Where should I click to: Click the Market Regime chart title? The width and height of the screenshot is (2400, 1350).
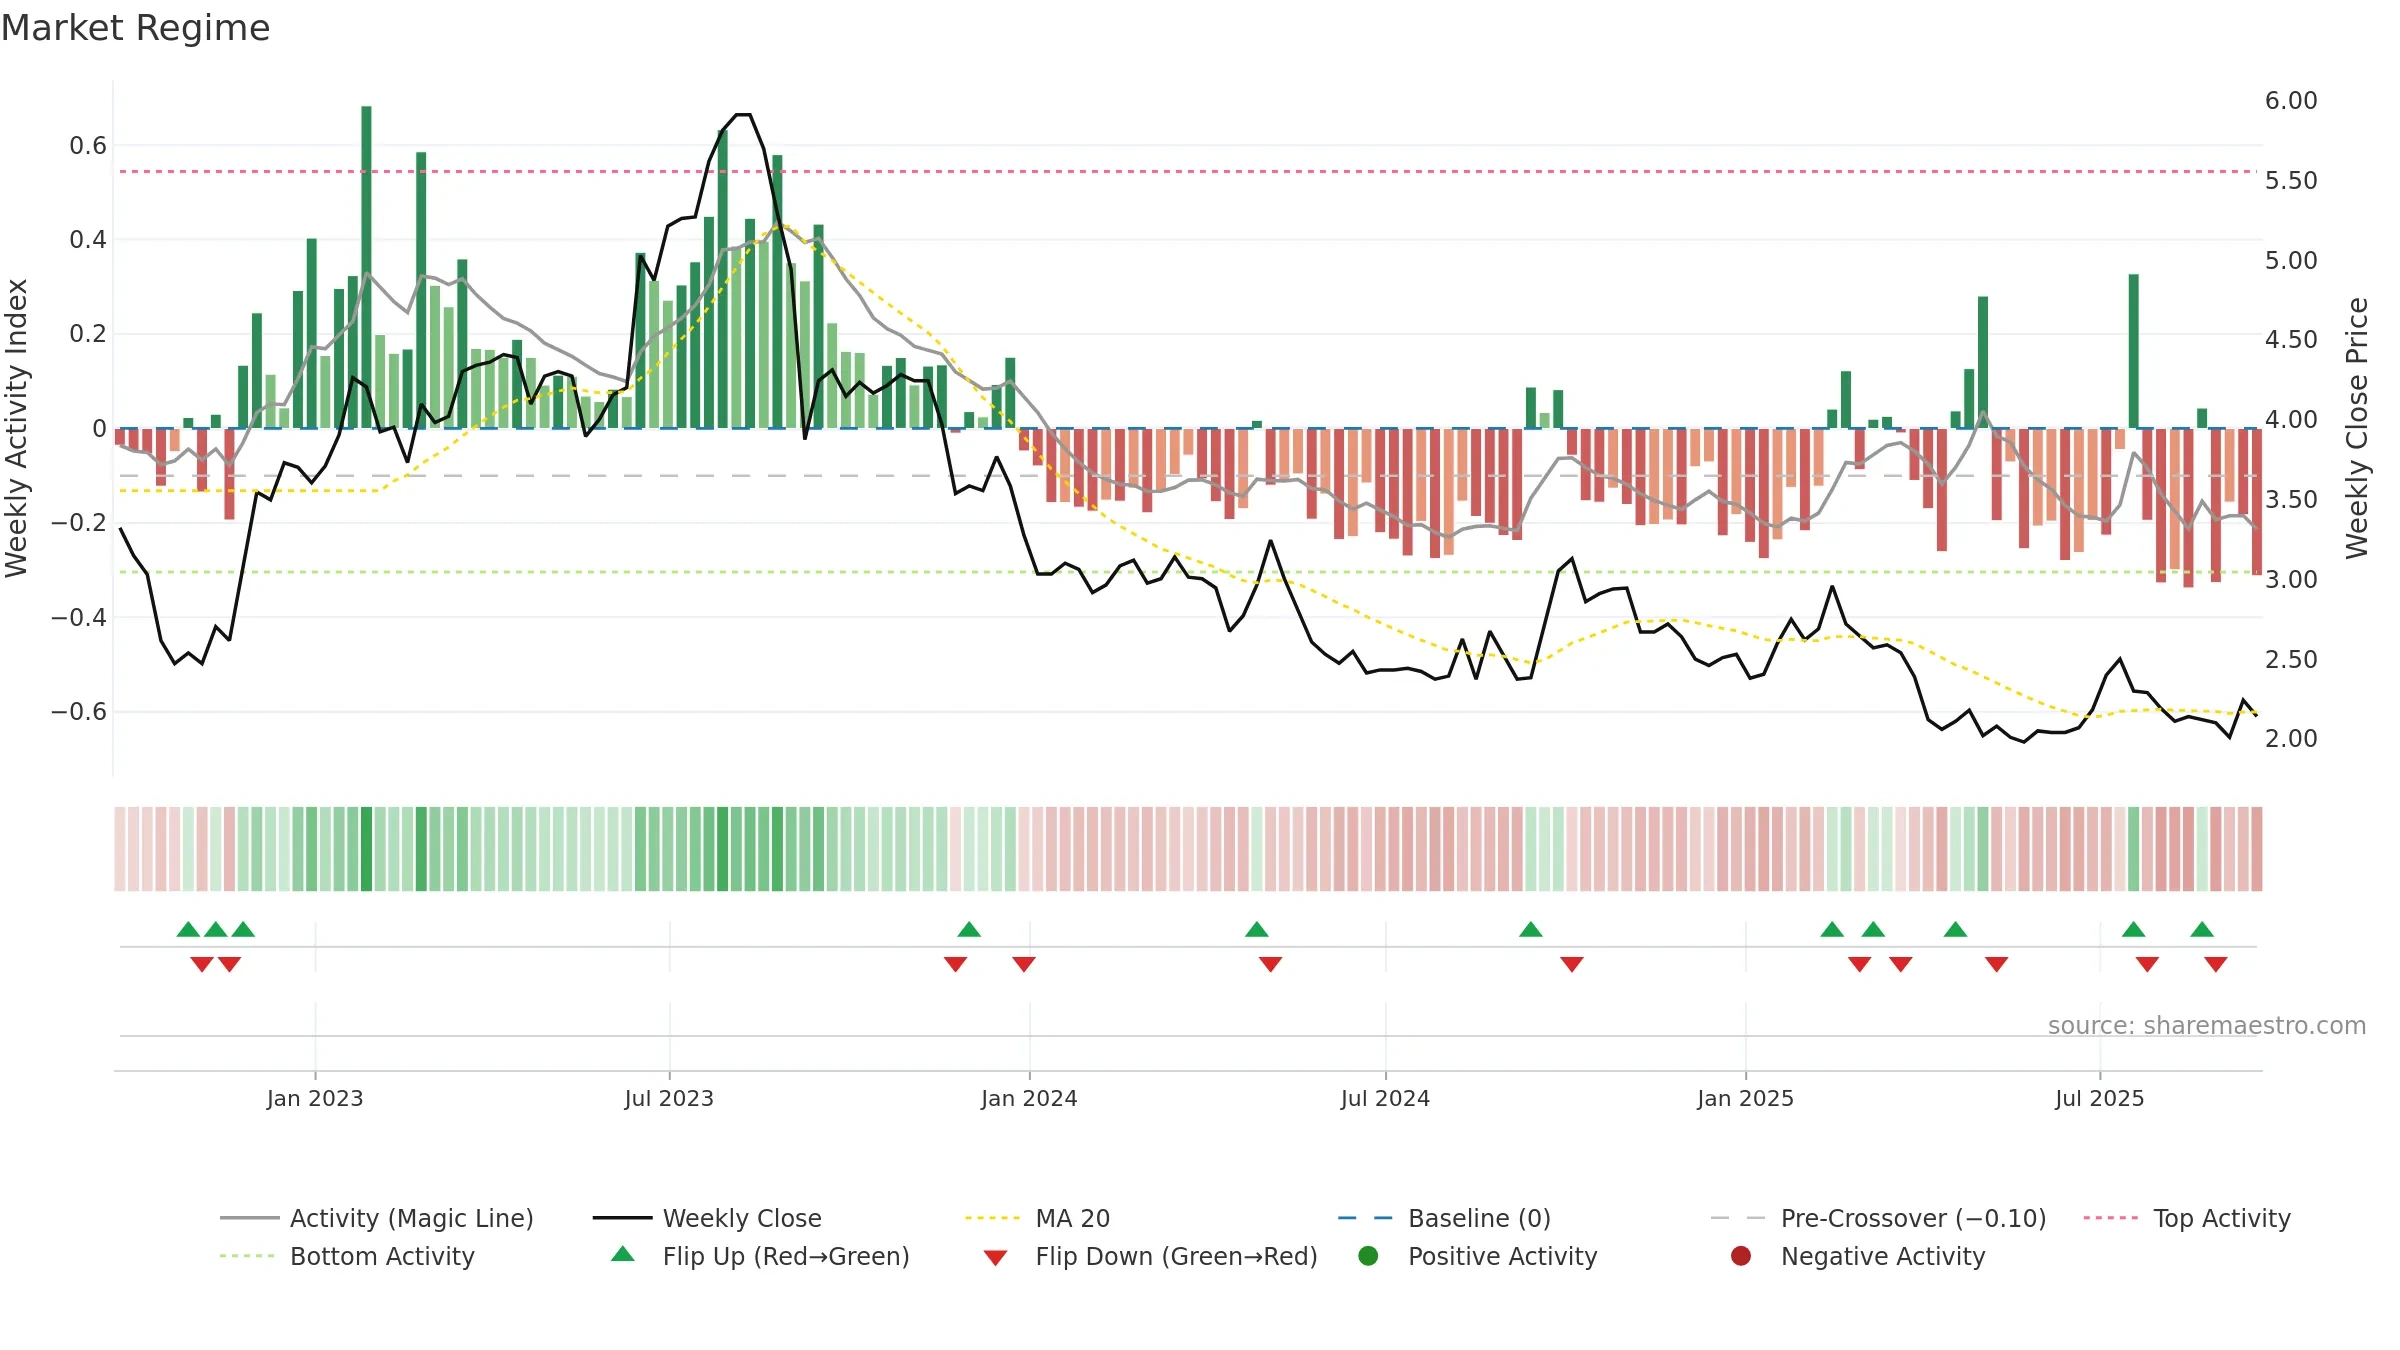[x=135, y=28]
